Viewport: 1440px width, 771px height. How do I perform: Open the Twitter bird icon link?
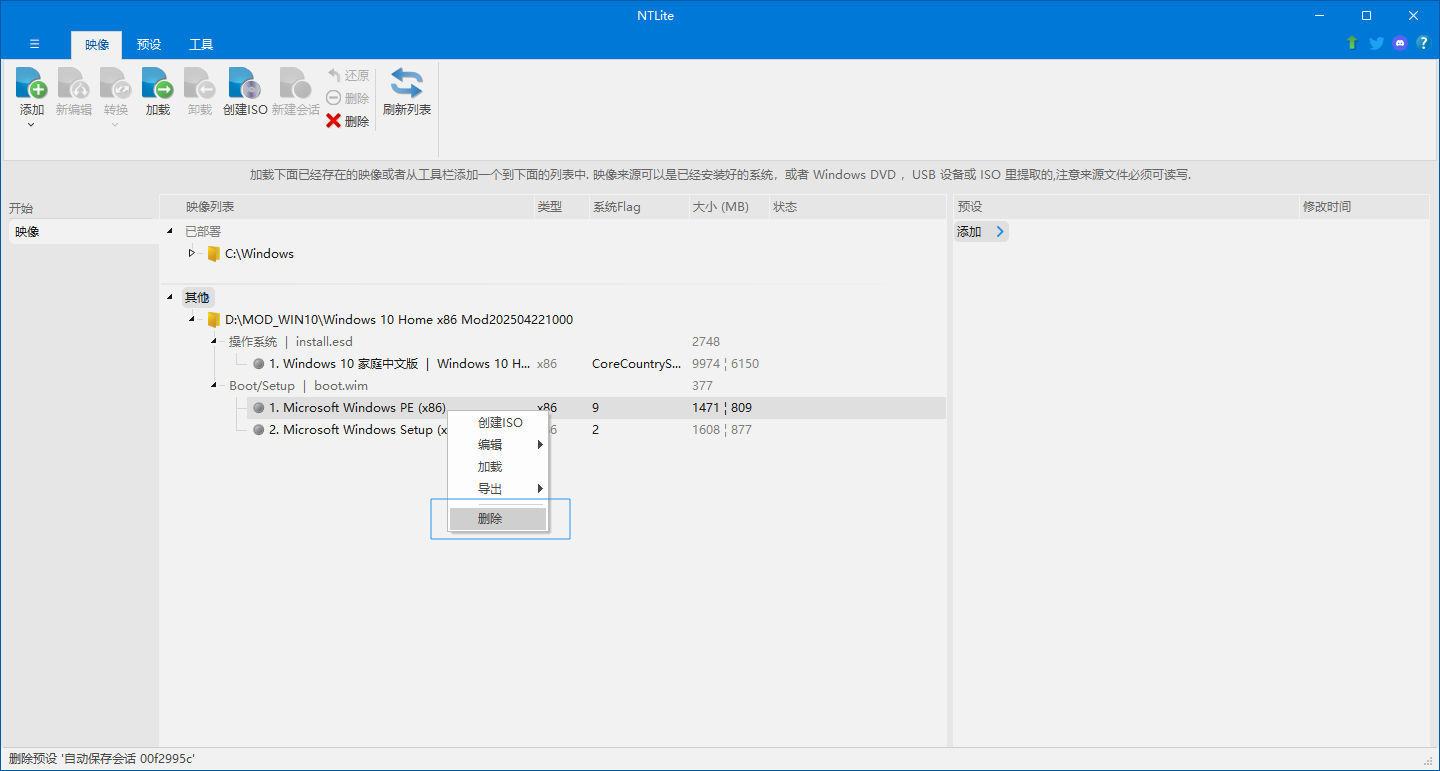[x=1376, y=43]
